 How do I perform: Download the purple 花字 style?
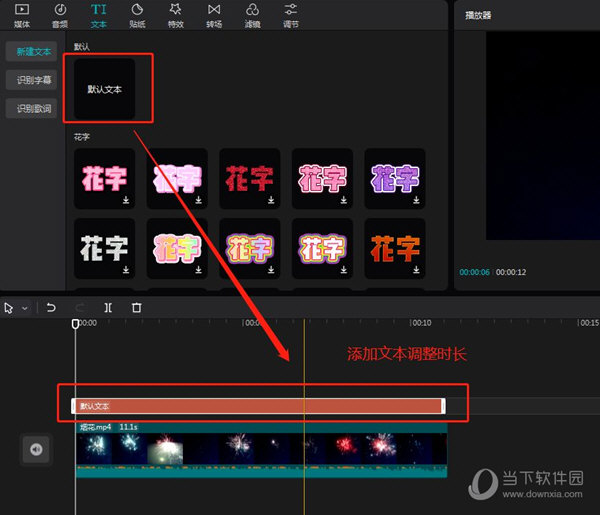pyautogui.click(x=416, y=200)
